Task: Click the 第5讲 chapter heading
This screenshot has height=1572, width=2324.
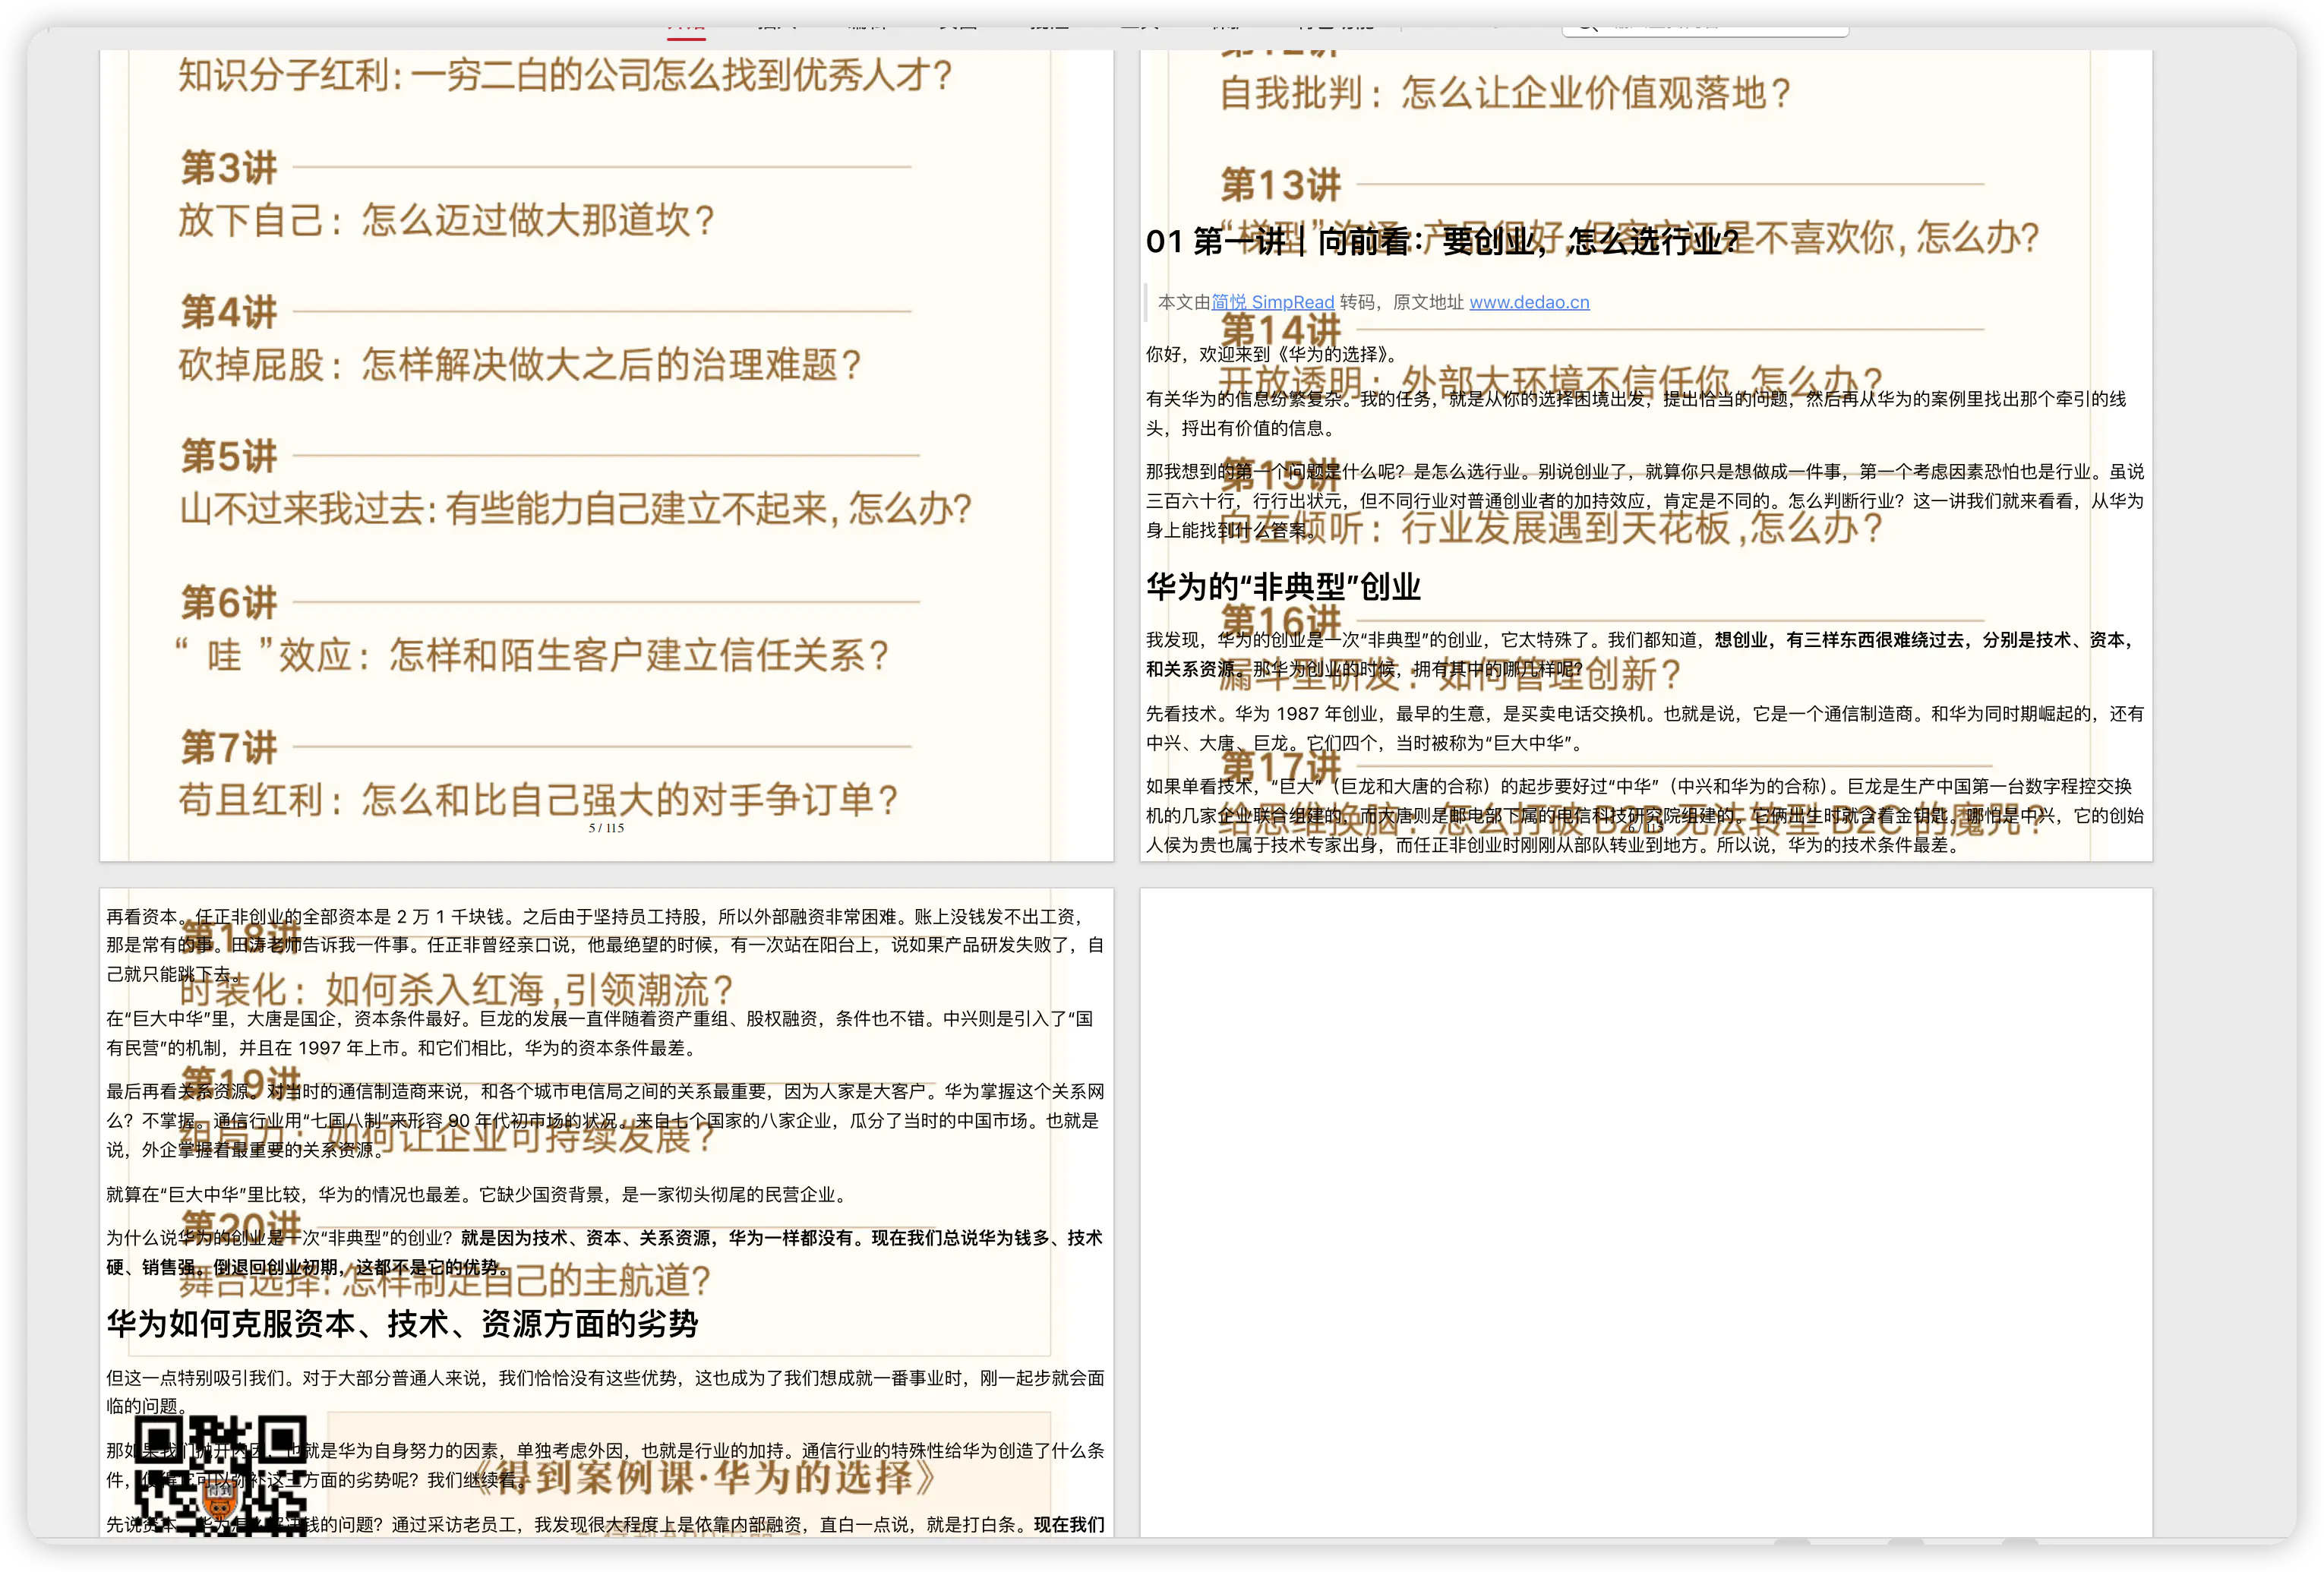Action: (x=229, y=456)
